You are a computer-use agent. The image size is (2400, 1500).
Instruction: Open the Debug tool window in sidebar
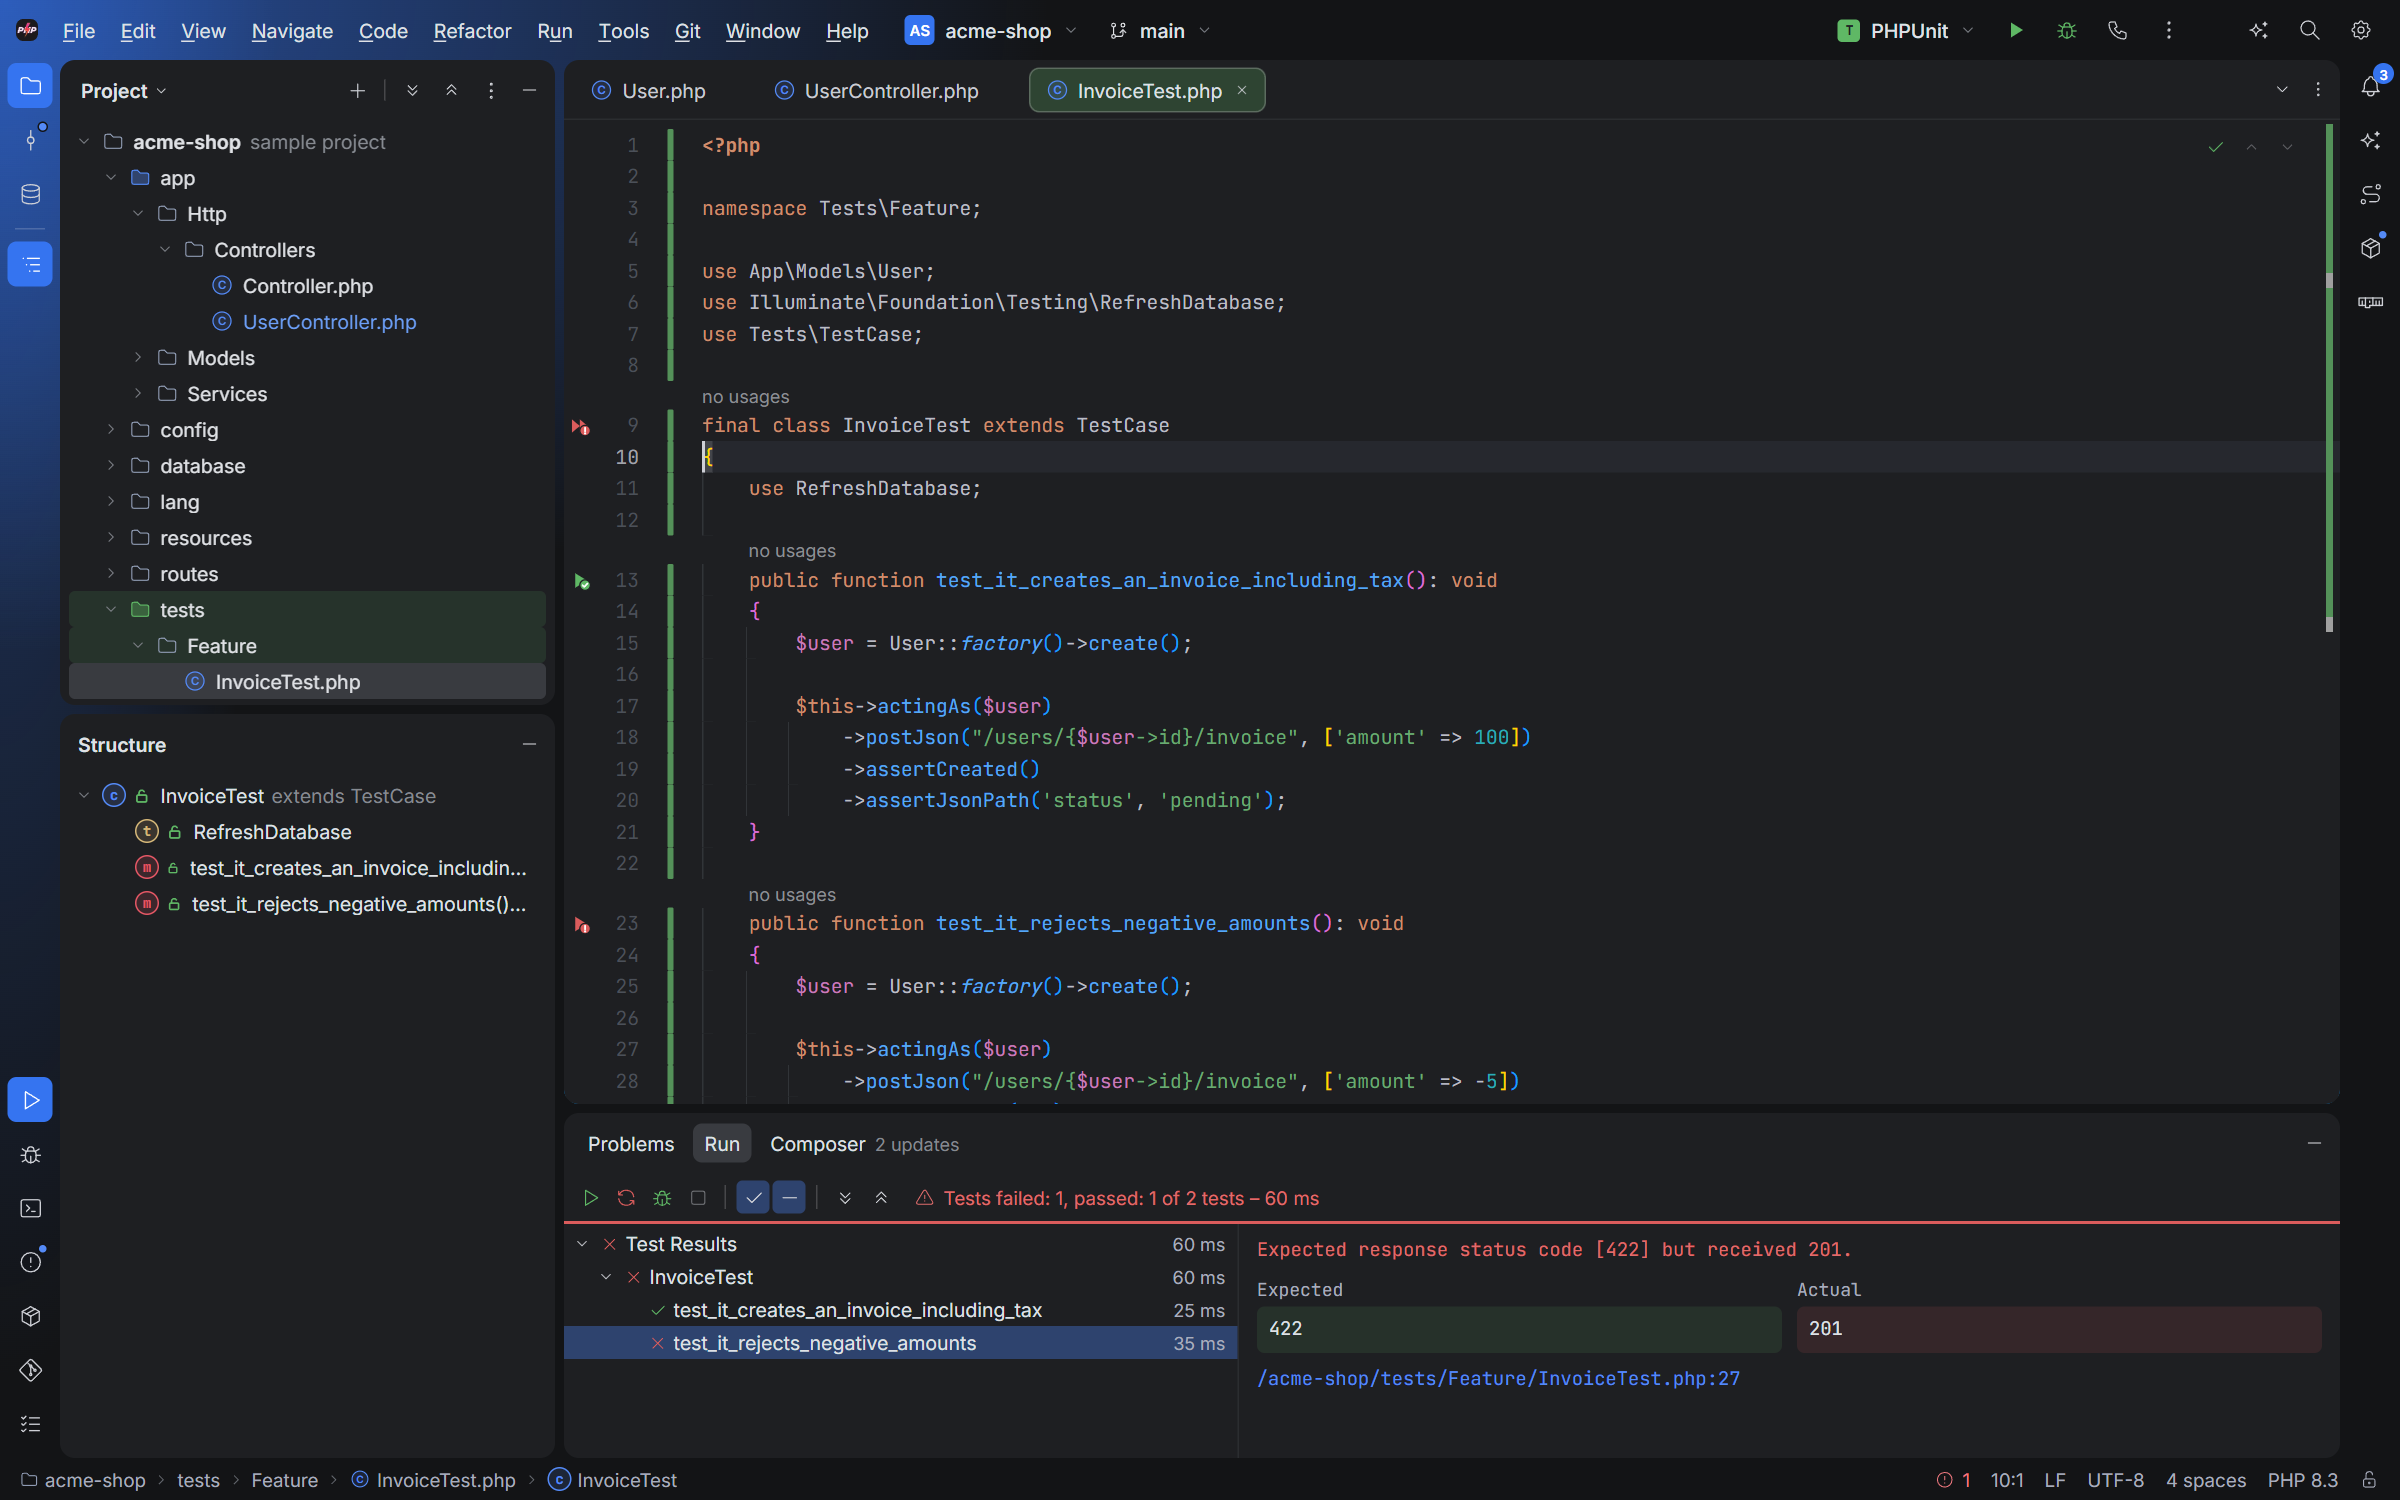click(x=30, y=1155)
